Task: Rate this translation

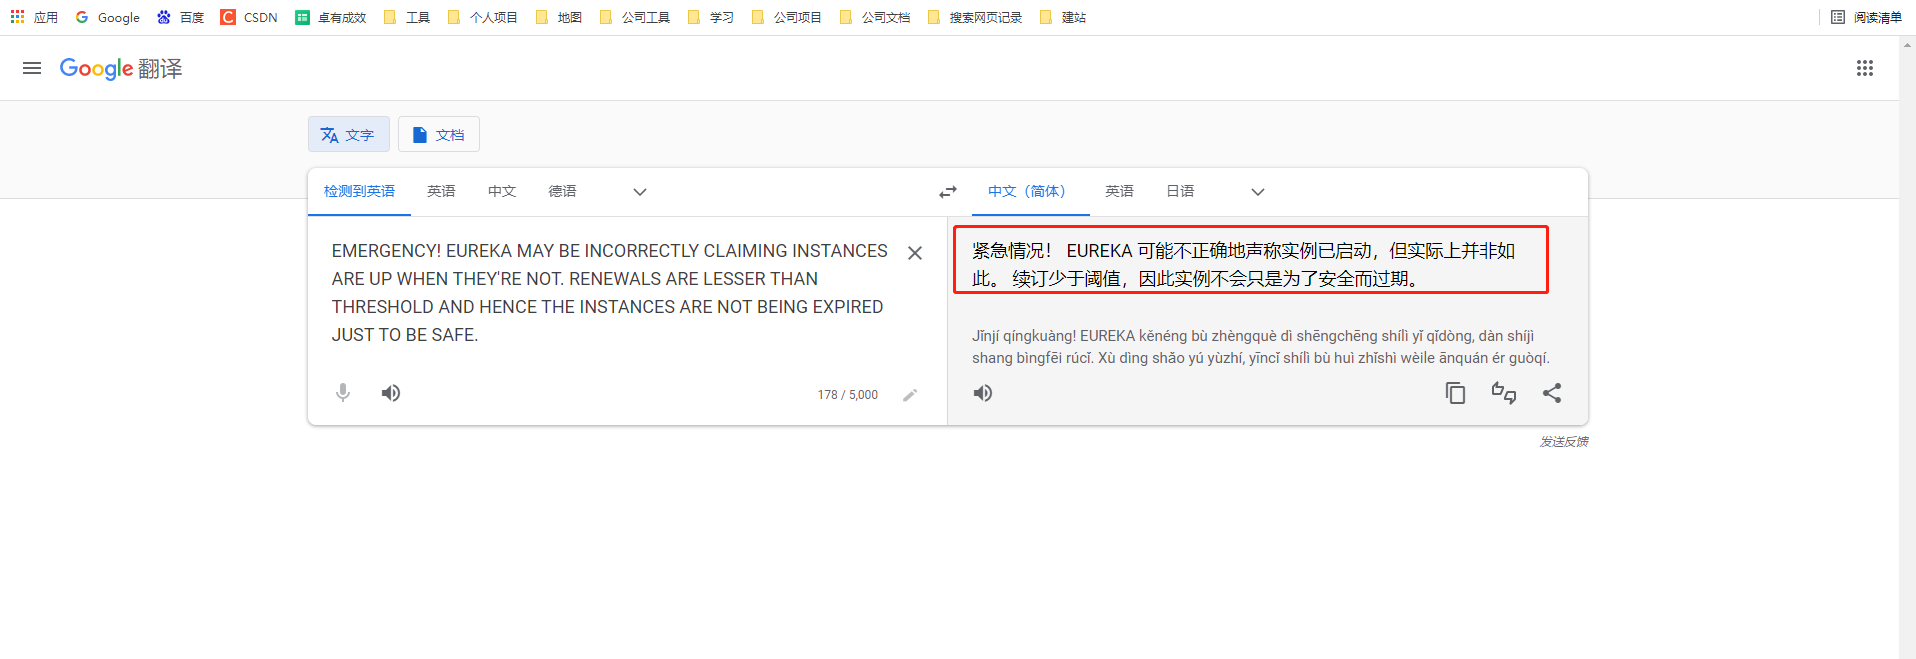Action: coord(1504,393)
